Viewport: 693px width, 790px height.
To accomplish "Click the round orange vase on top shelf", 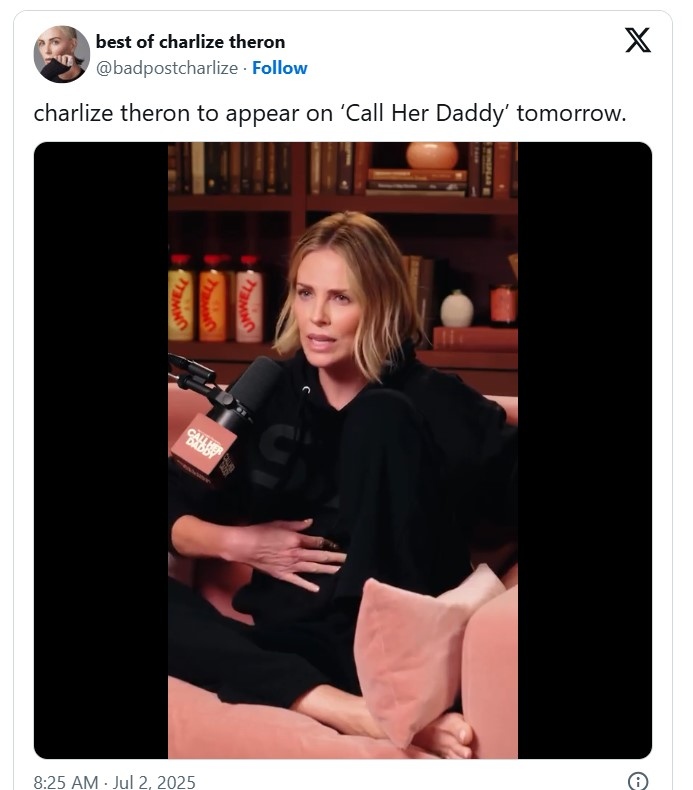I will click(432, 155).
